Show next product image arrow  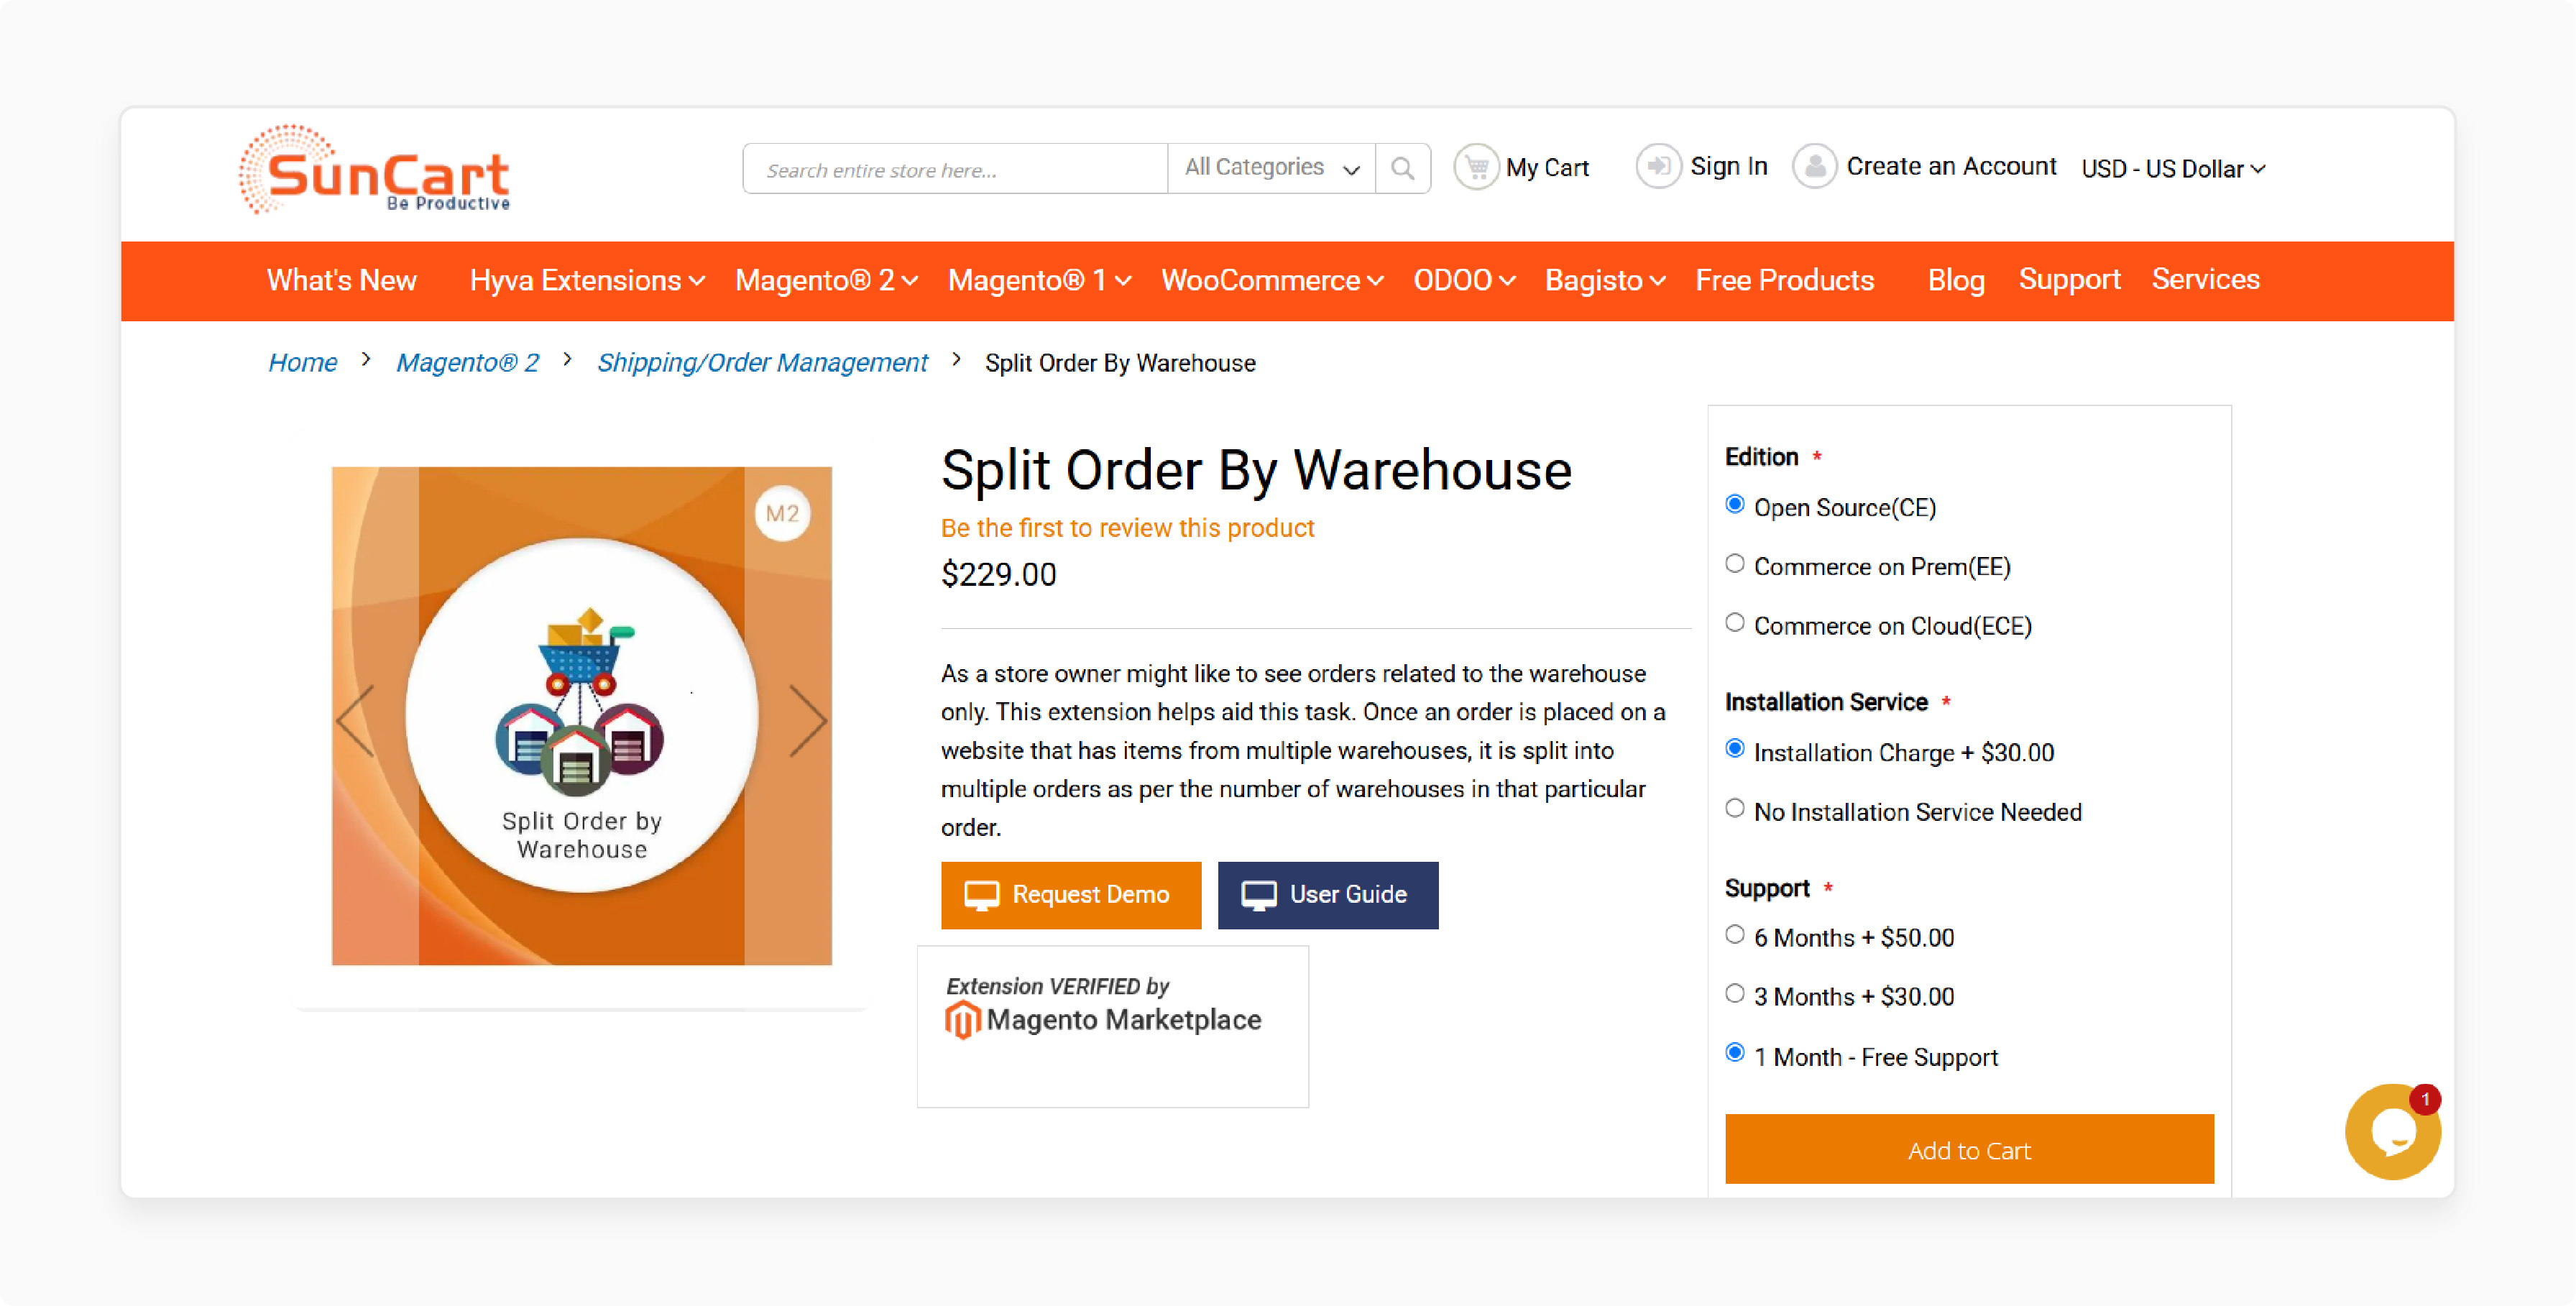808,720
